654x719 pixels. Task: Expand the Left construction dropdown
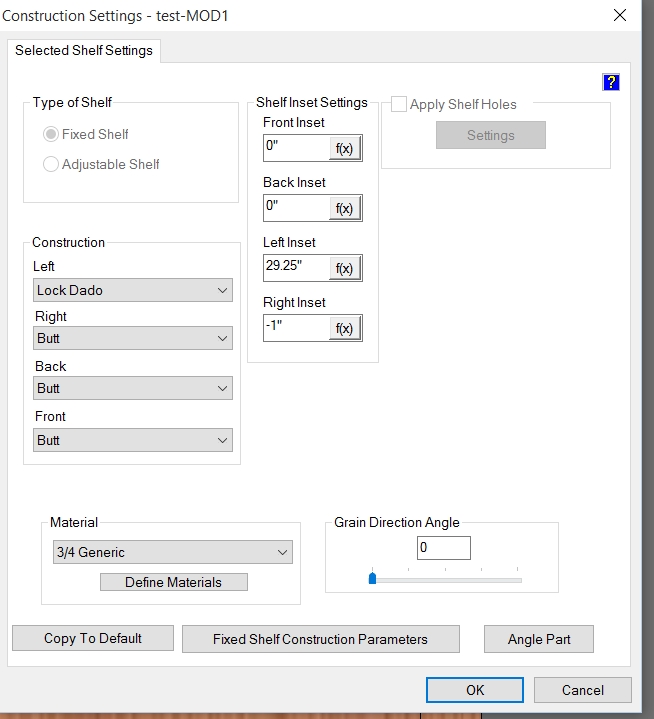(133, 290)
